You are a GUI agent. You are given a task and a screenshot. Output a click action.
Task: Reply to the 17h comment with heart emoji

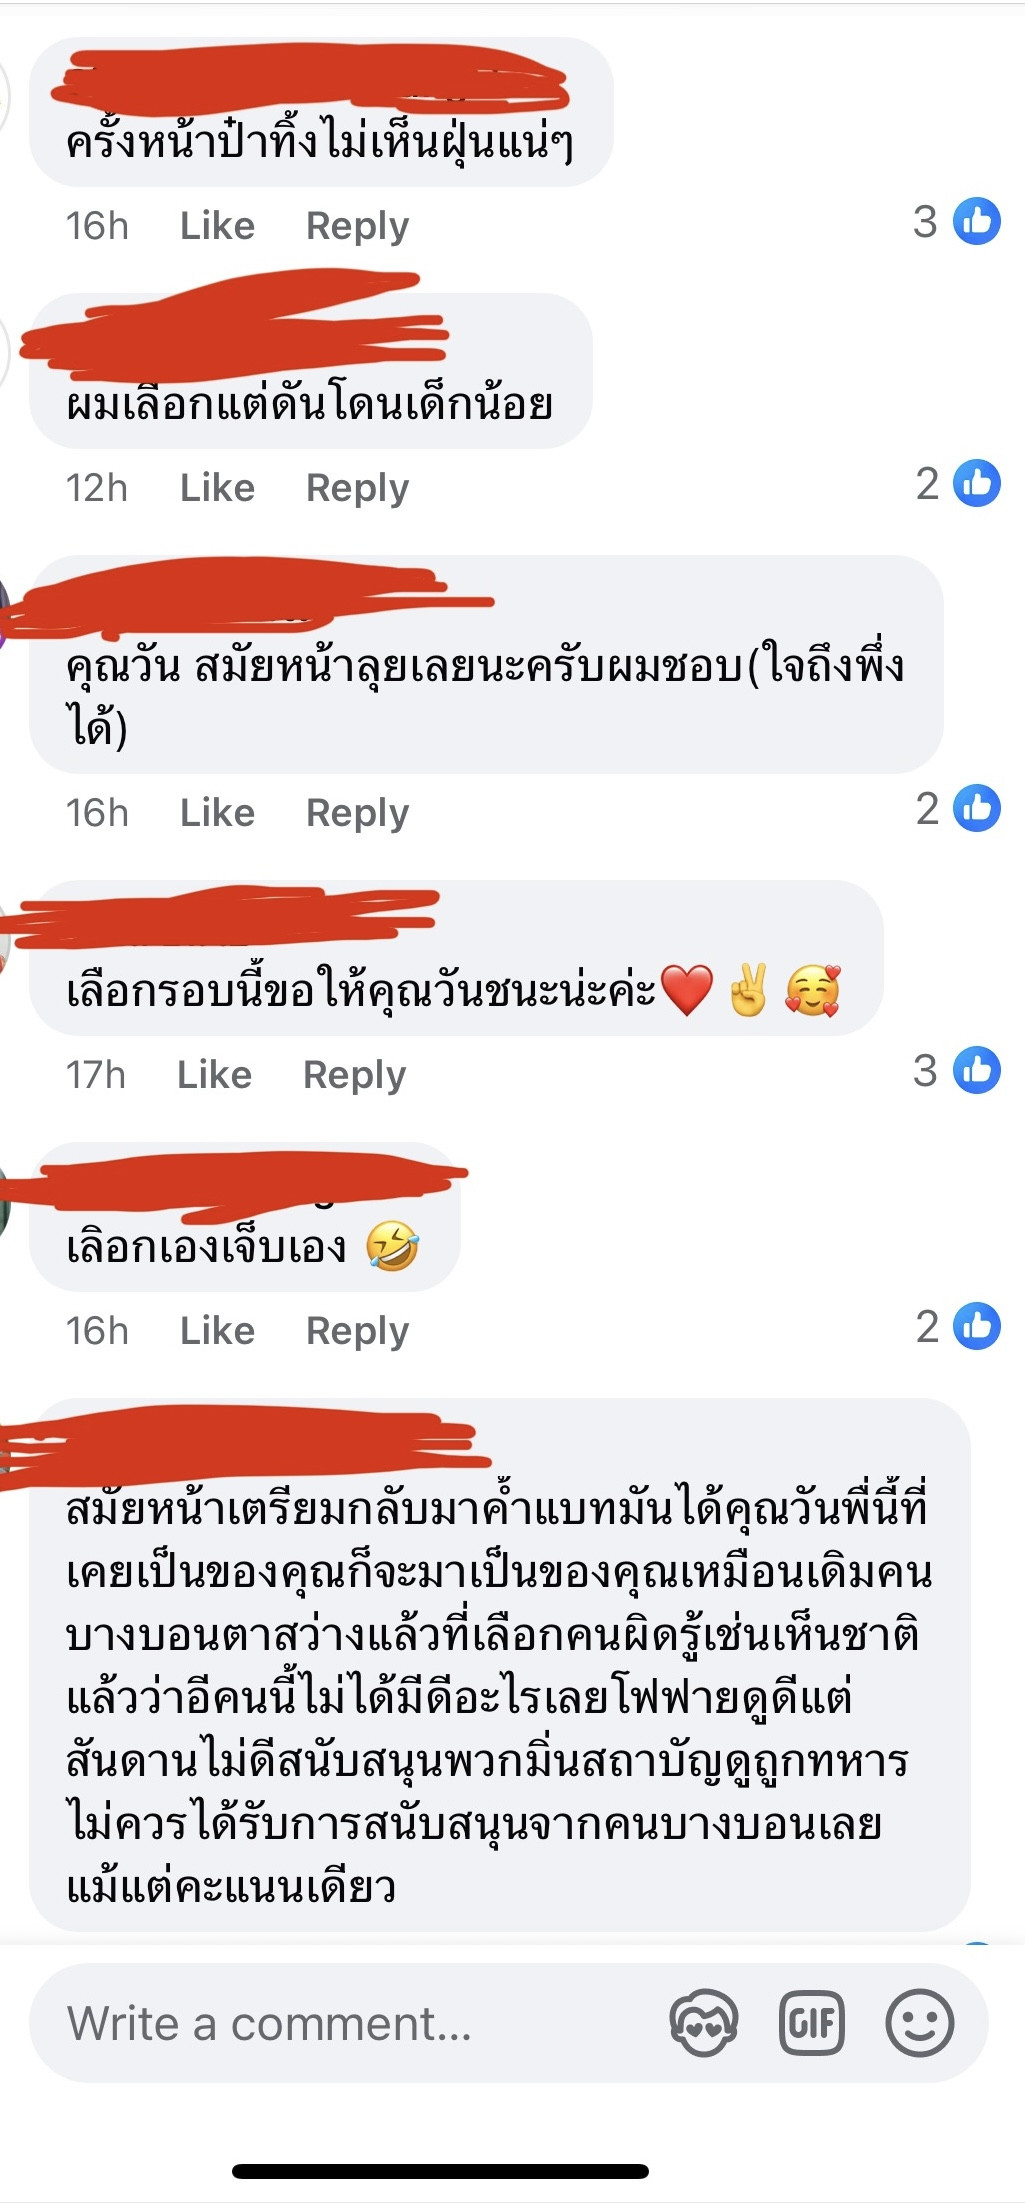pos(354,1075)
